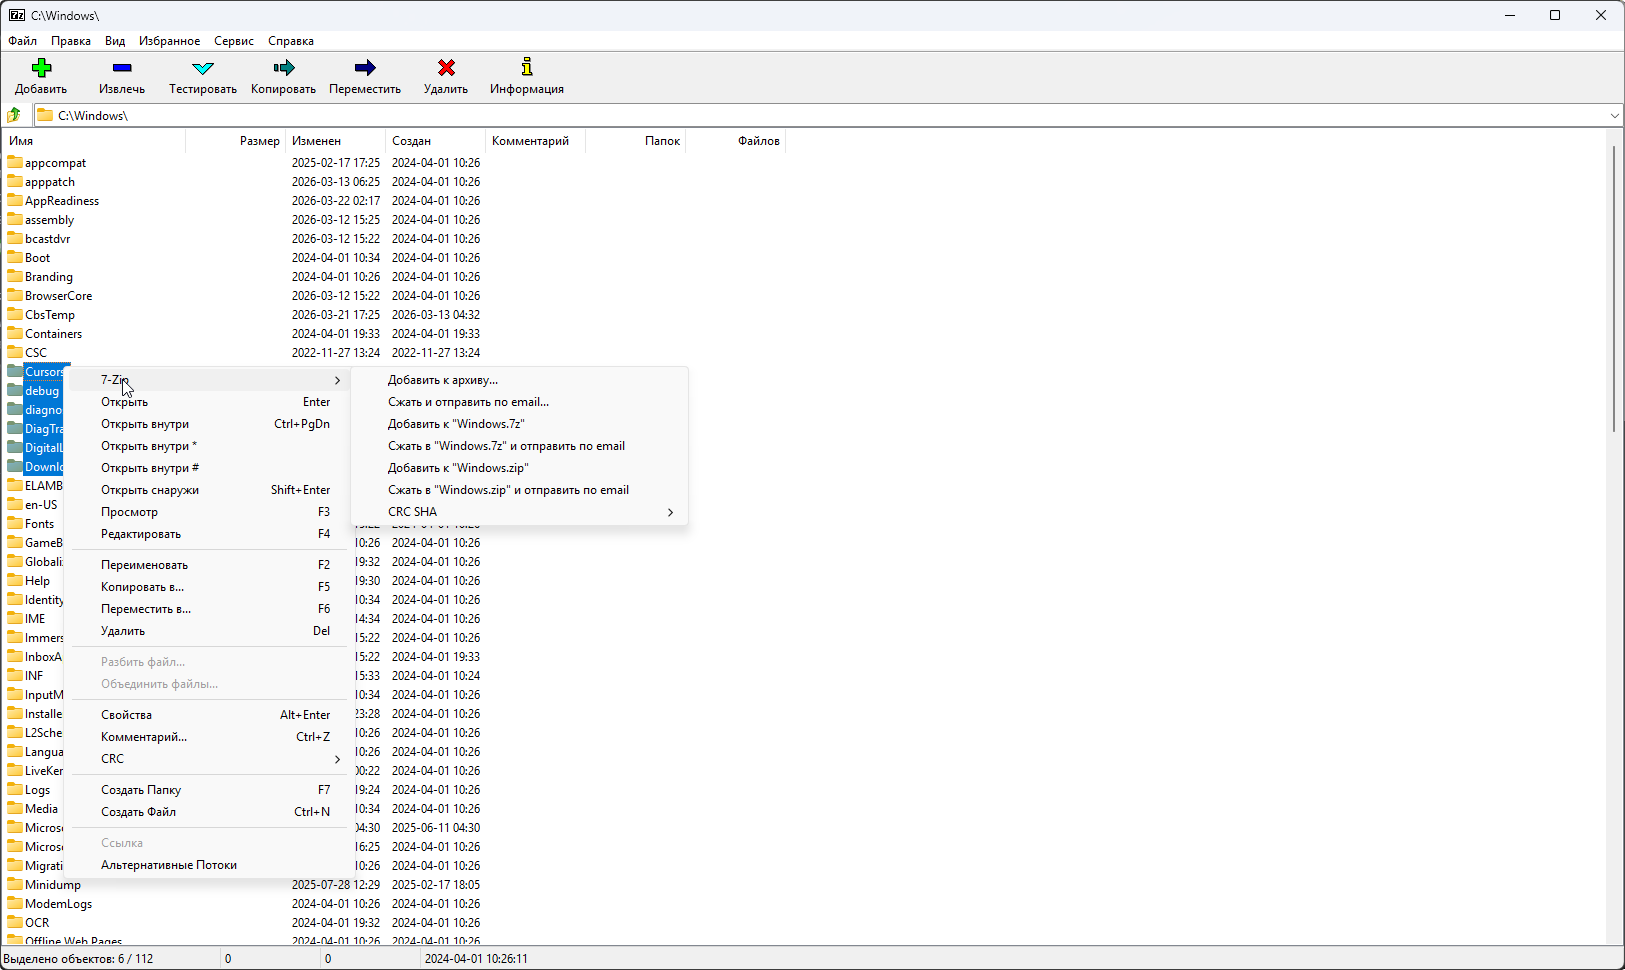Click the folder icon of bcastdvr
This screenshot has height=970, width=1625.
coord(15,238)
